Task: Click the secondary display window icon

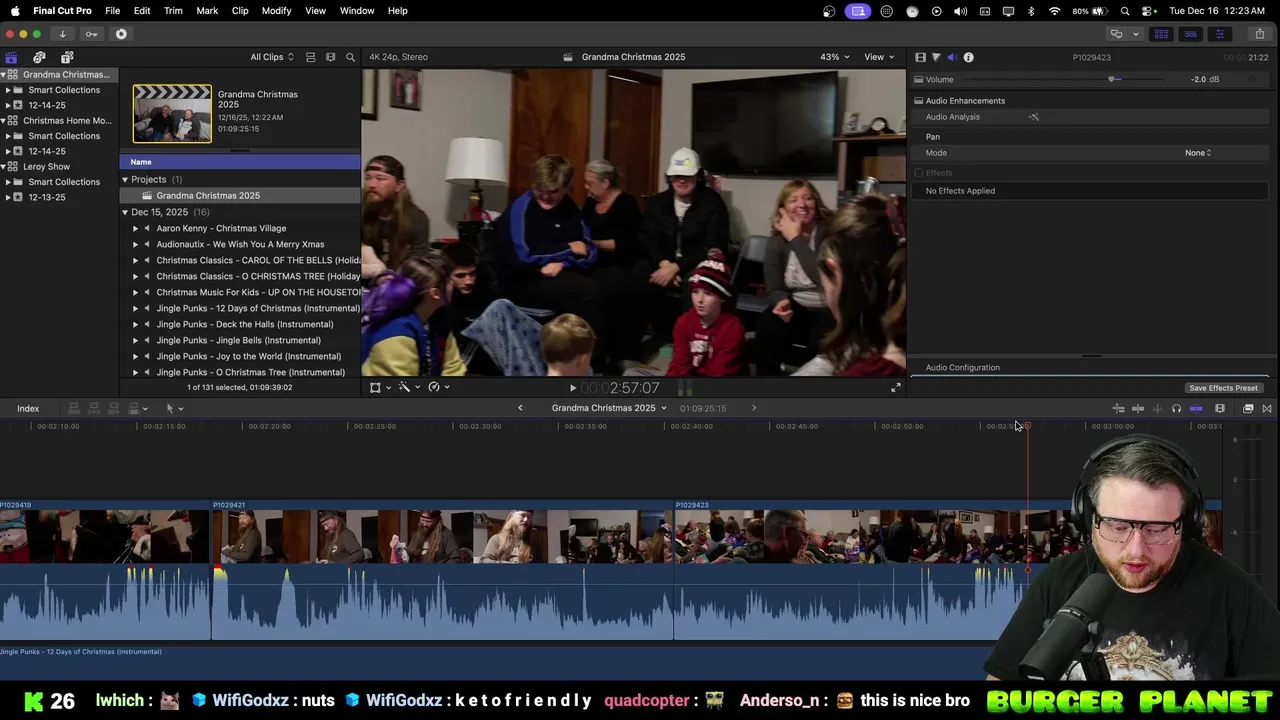Action: point(1116,34)
